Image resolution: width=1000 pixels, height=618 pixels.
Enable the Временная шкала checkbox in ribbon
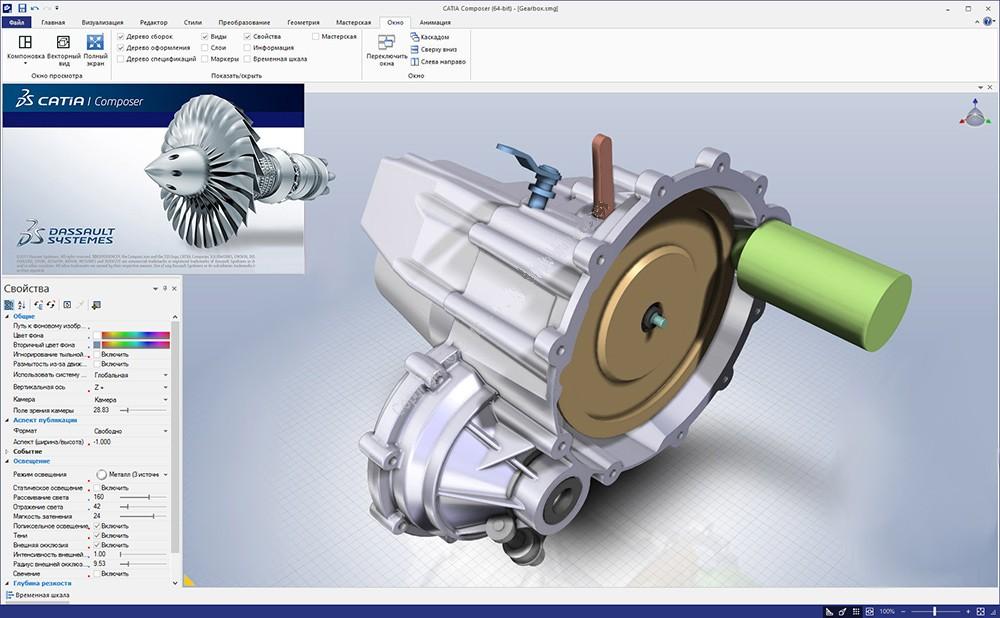(x=246, y=59)
